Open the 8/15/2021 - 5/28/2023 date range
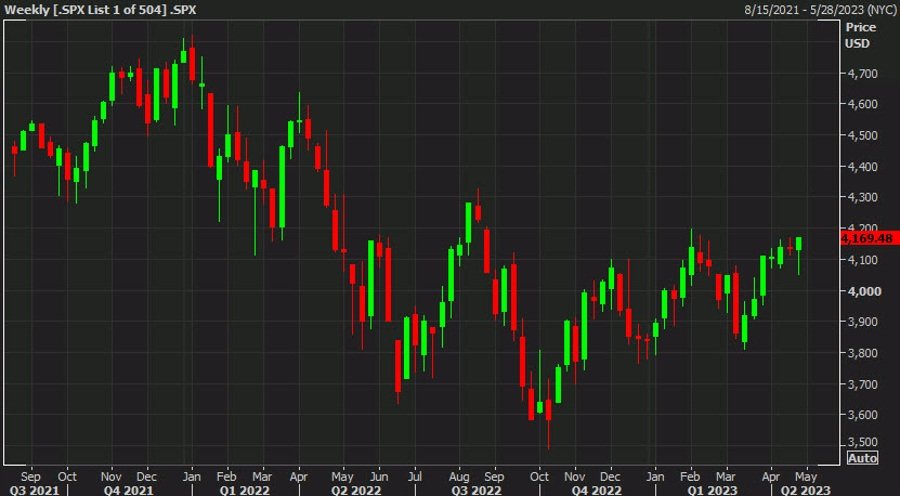 coord(820,8)
